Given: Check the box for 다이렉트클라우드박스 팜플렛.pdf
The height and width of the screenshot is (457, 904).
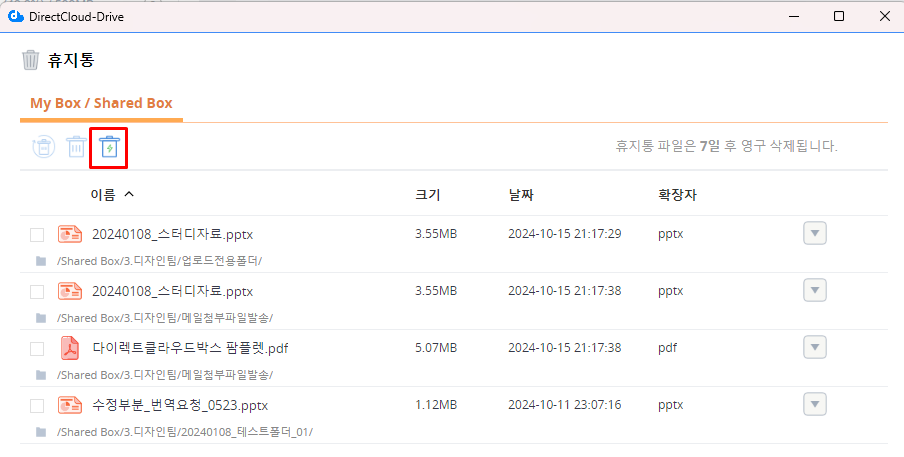Looking at the screenshot, I should click(x=37, y=349).
